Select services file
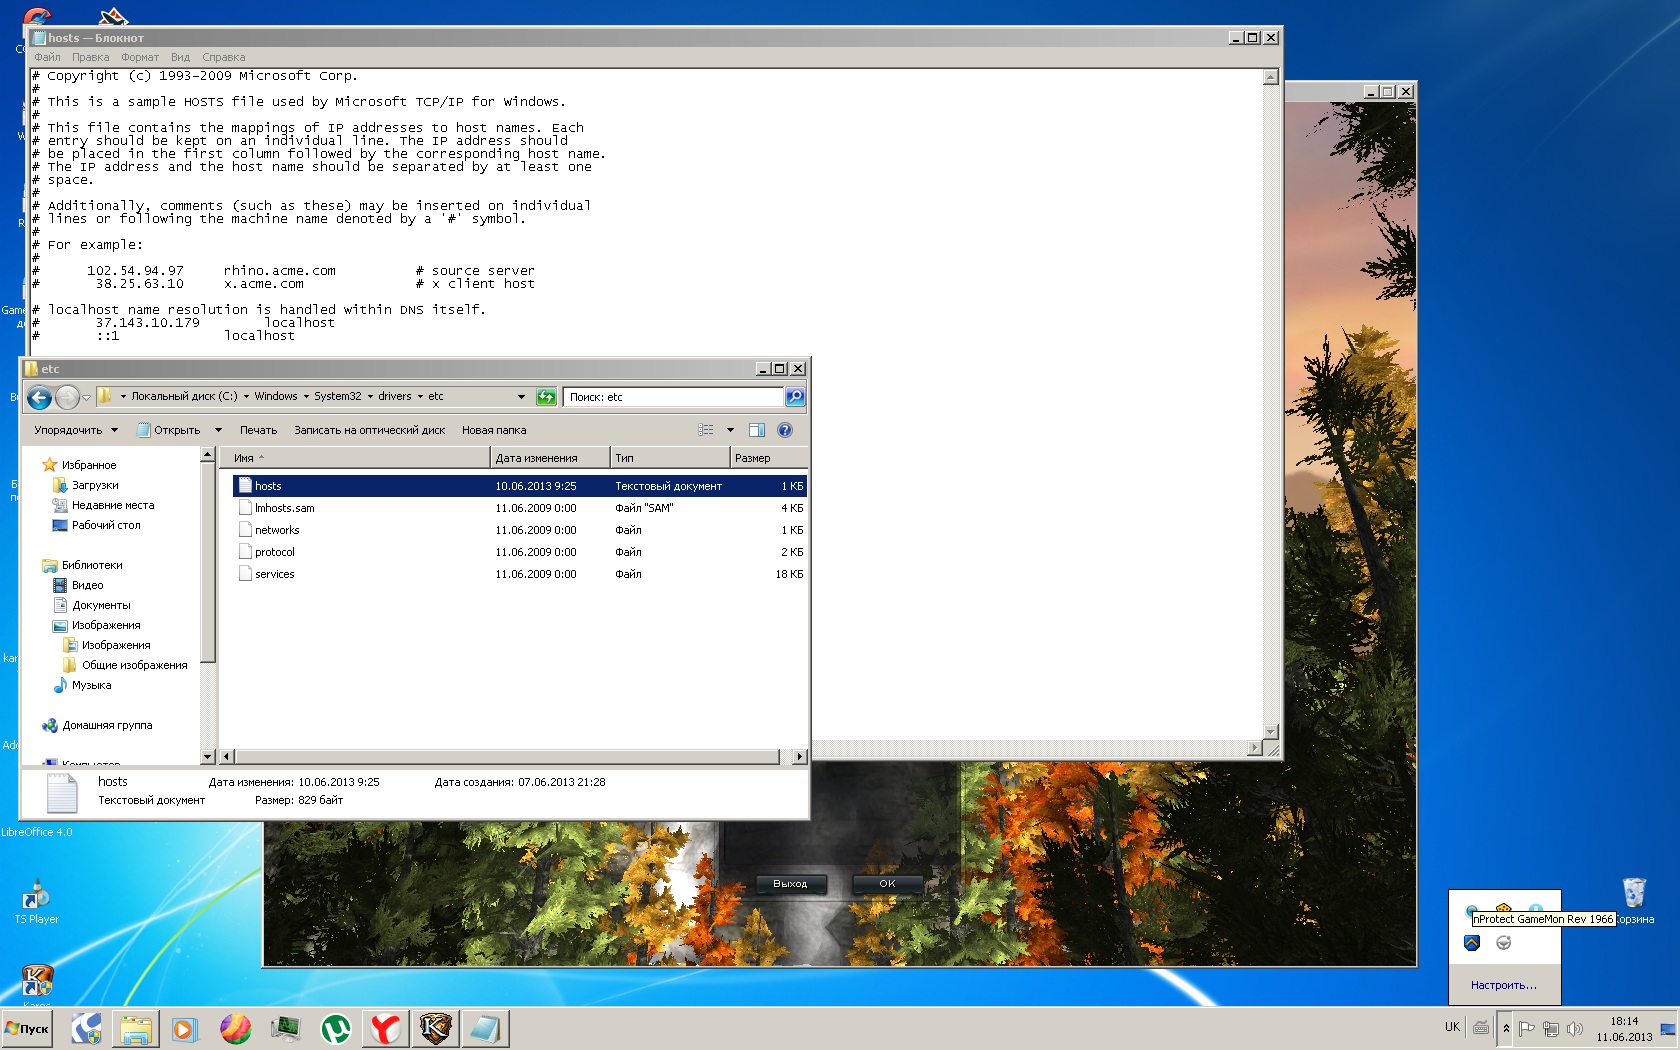The width and height of the screenshot is (1680, 1050). [x=520, y=574]
